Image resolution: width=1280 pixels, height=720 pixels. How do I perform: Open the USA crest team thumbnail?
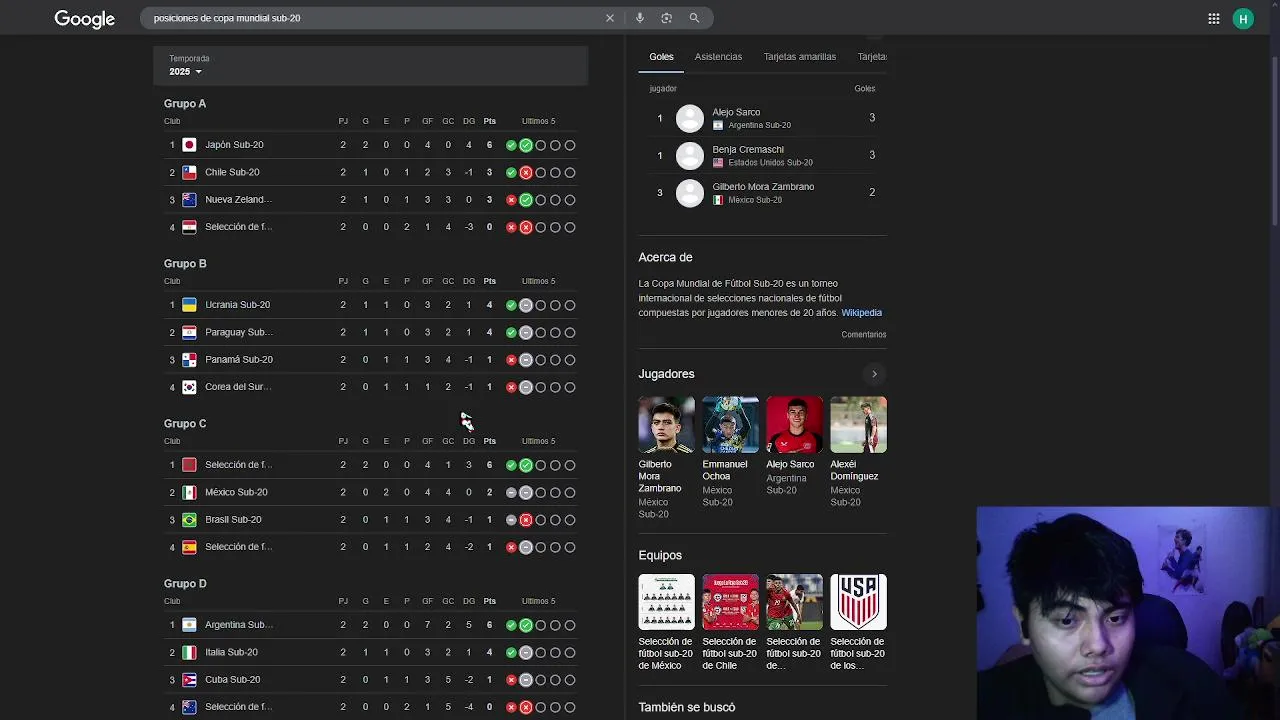[x=858, y=602]
